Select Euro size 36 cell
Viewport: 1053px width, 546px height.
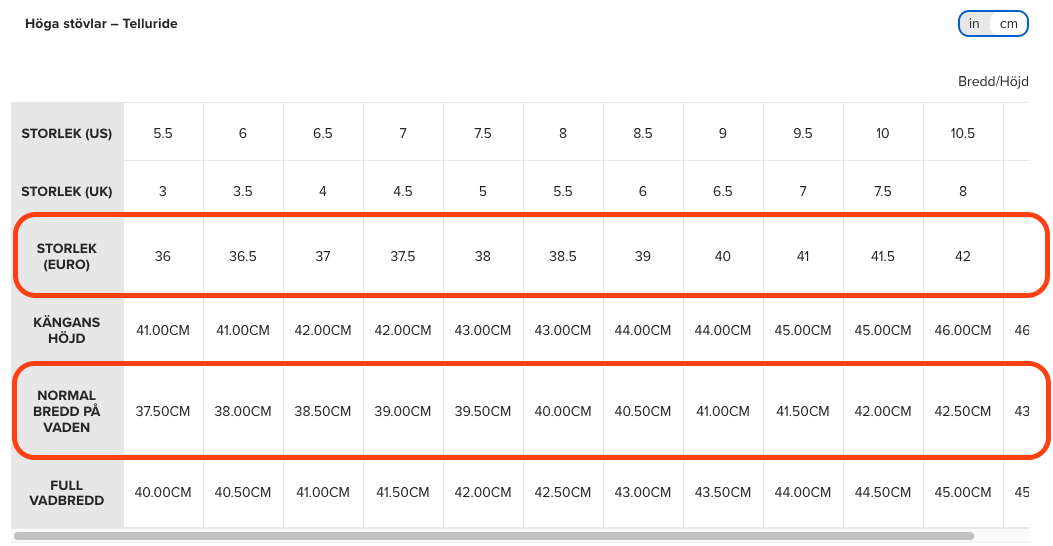pos(163,256)
